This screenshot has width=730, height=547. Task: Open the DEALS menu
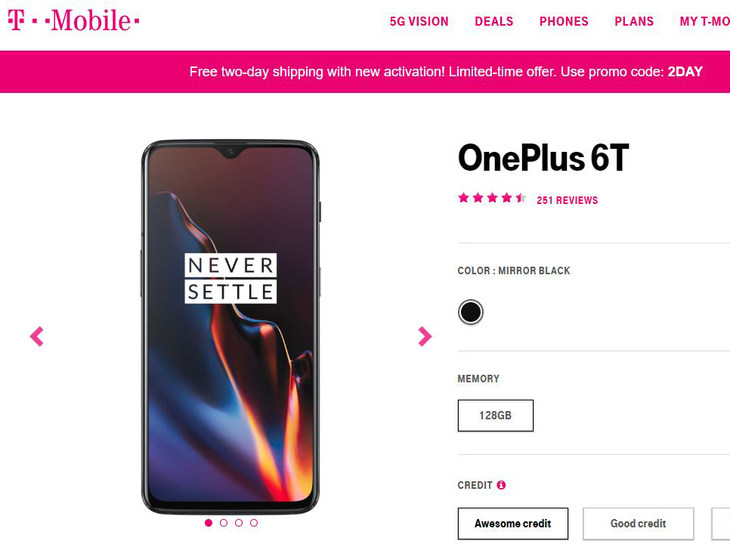[494, 21]
